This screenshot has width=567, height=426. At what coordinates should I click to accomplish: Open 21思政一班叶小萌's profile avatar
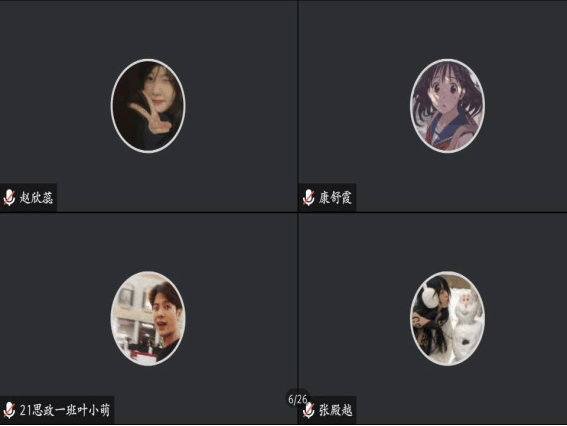click(148, 318)
